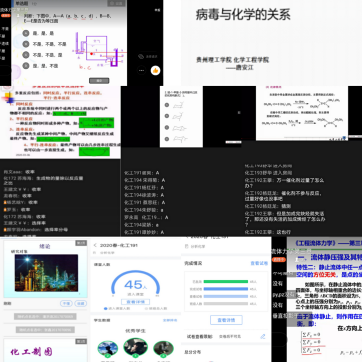
Task: Click the green 已批改 progress bar
Action: 226,282
